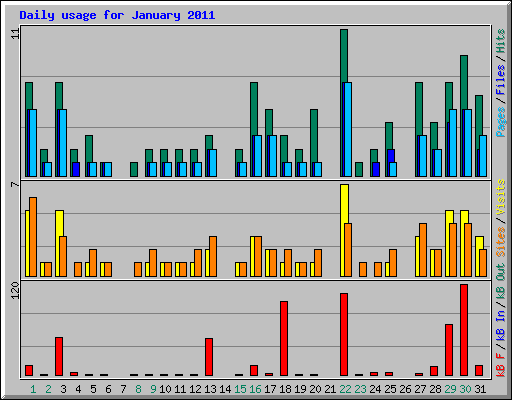Click the red kB bar for day 18
512x400 pixels.
(x=284, y=339)
